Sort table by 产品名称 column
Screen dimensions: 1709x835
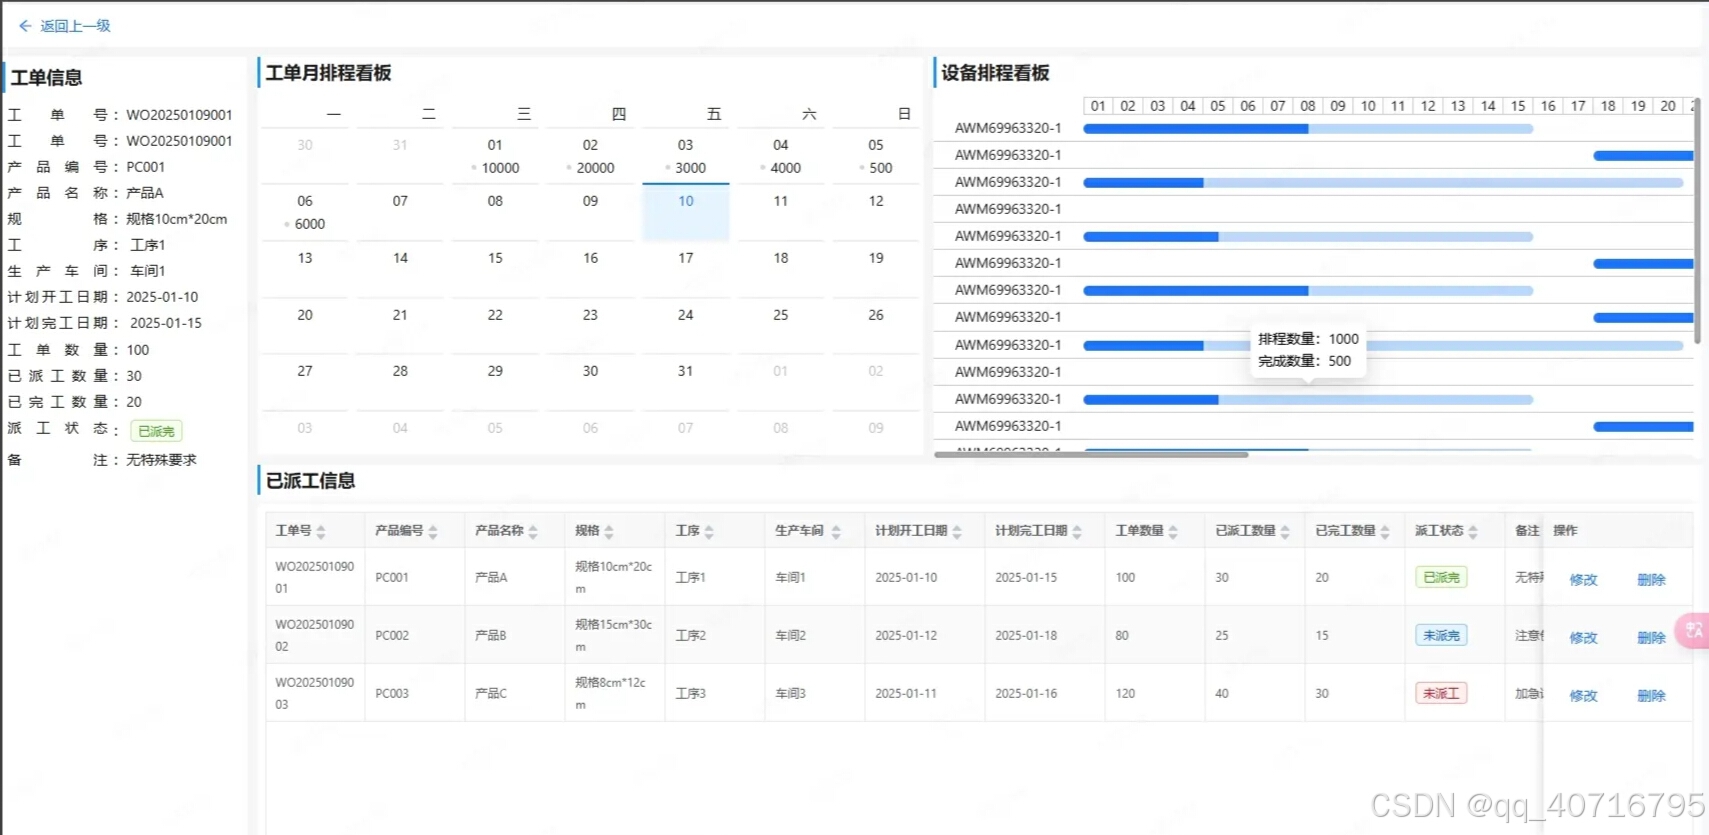tap(533, 532)
